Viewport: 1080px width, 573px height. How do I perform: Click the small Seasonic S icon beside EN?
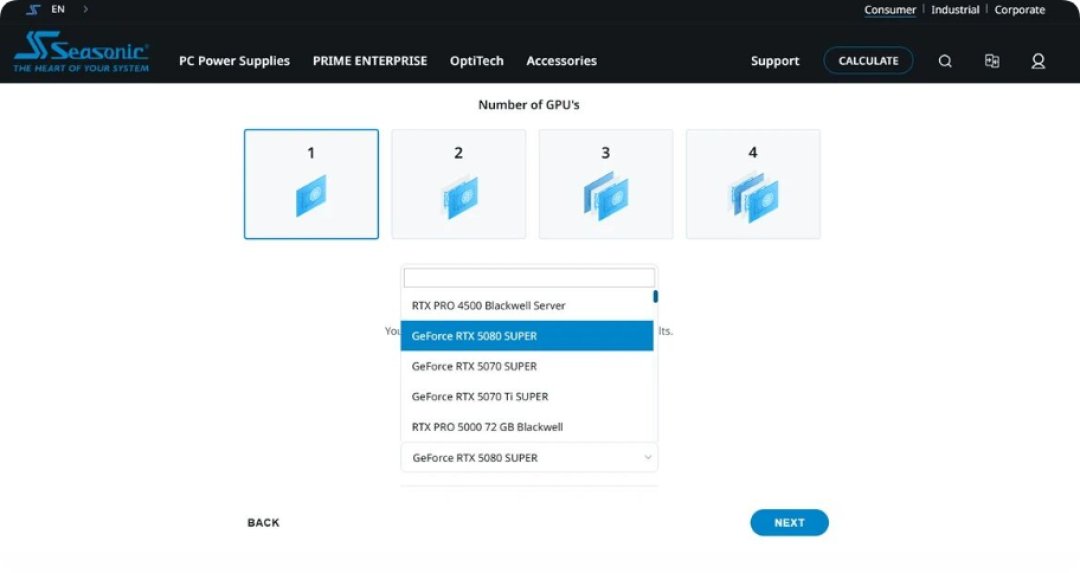tap(32, 10)
